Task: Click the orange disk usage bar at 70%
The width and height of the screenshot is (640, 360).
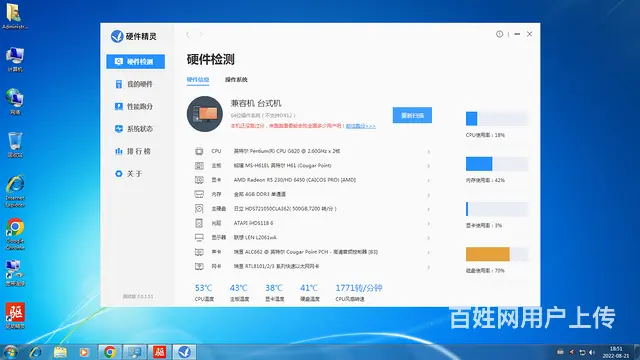Action: pos(497,254)
